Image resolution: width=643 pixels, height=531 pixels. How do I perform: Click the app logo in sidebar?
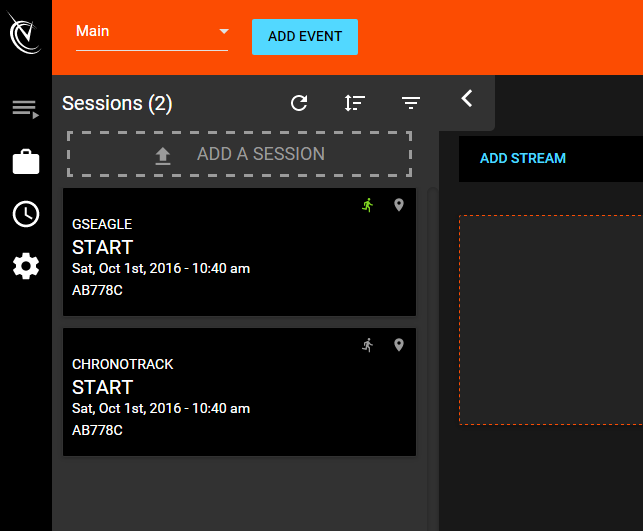click(x=25, y=33)
